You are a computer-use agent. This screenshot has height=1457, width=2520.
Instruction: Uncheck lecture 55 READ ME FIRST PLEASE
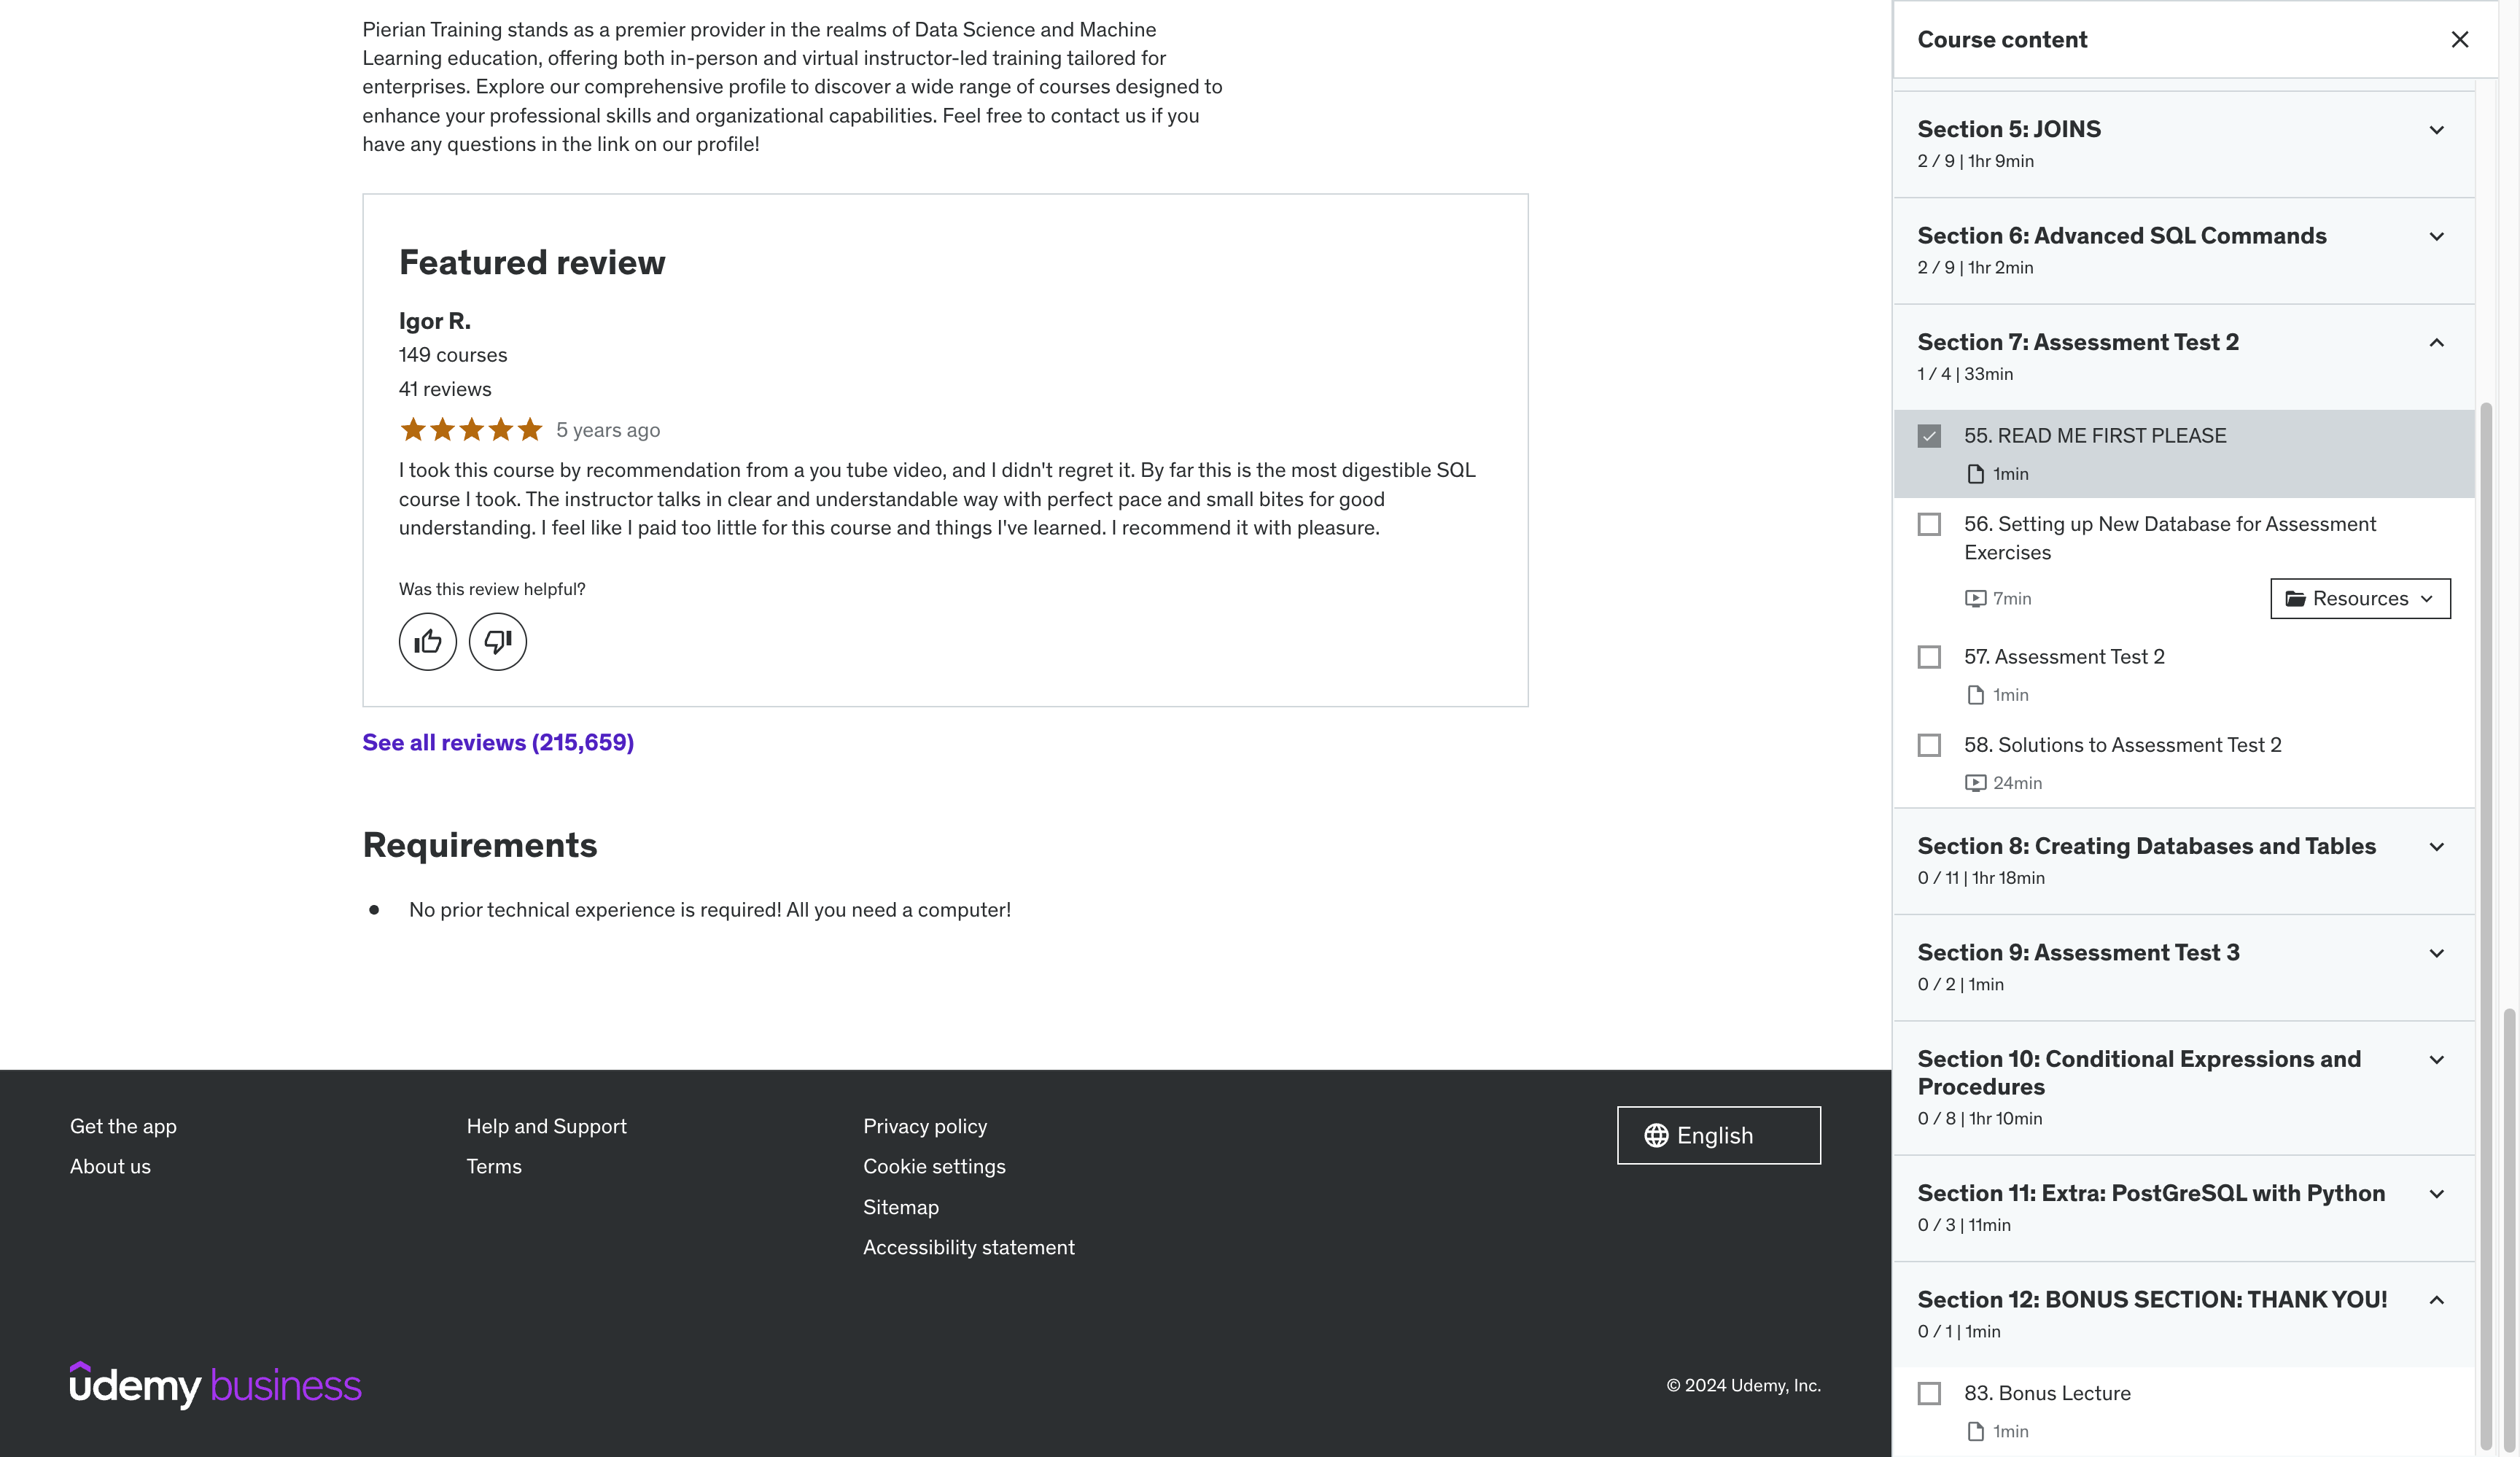tap(1929, 437)
